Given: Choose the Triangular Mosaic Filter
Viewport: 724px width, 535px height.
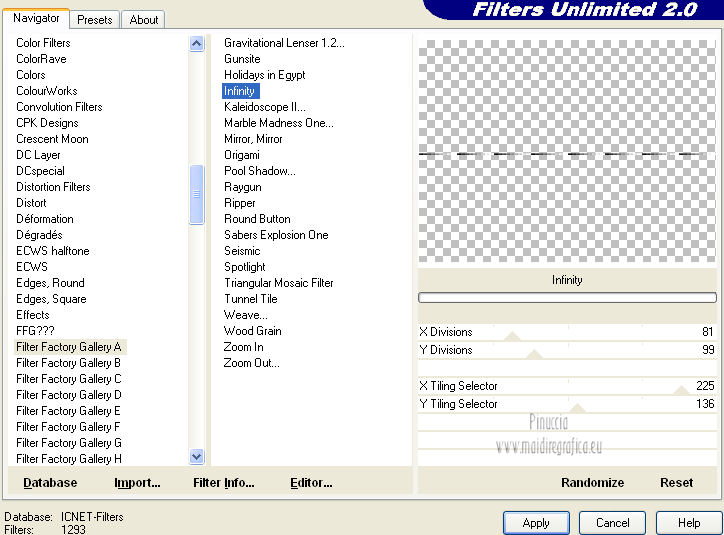Looking at the screenshot, I should point(279,283).
